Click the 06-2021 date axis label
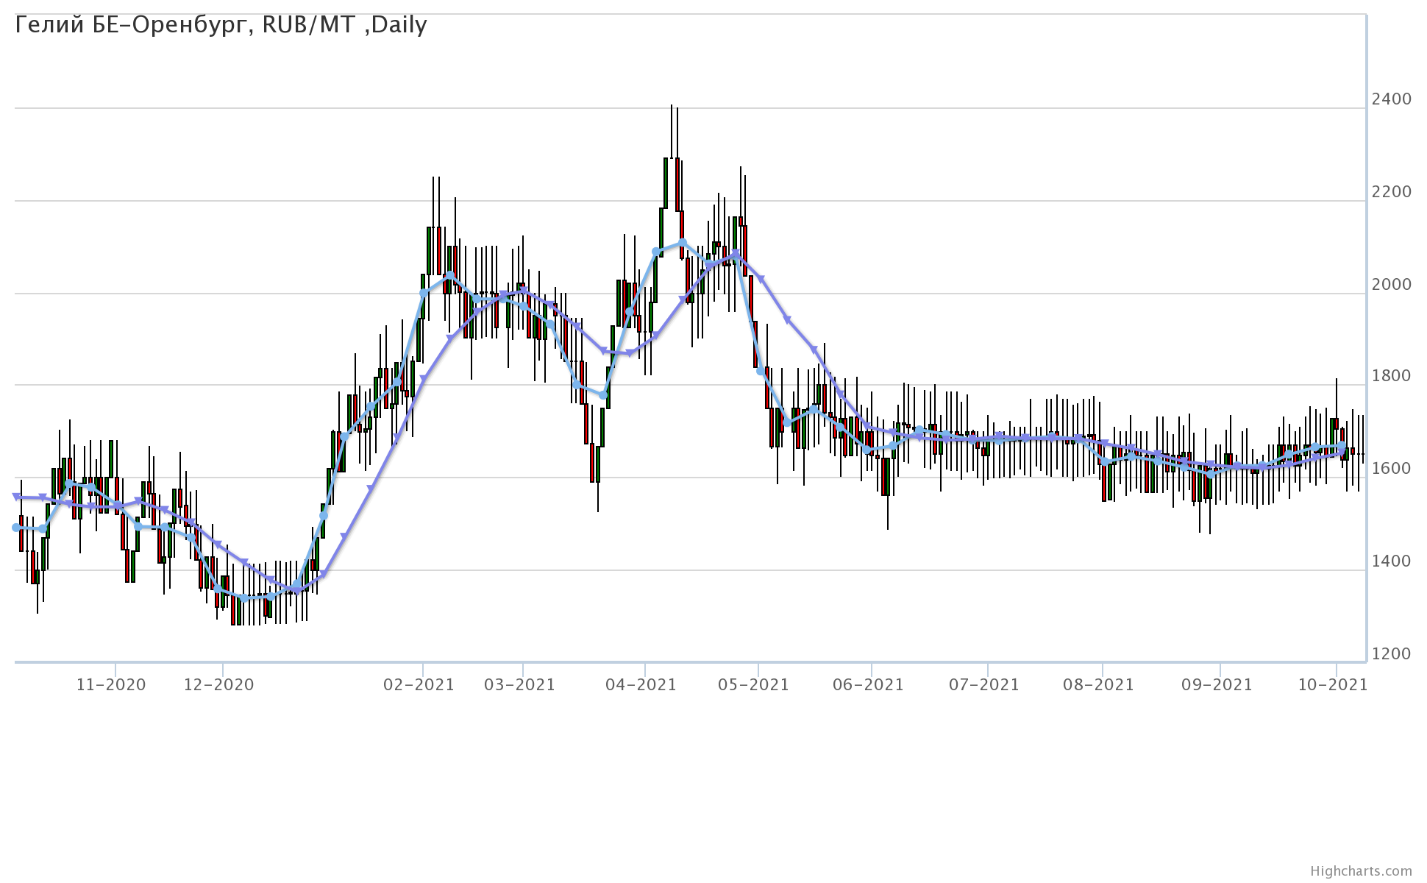Image resolution: width=1427 pixels, height=883 pixels. (869, 685)
